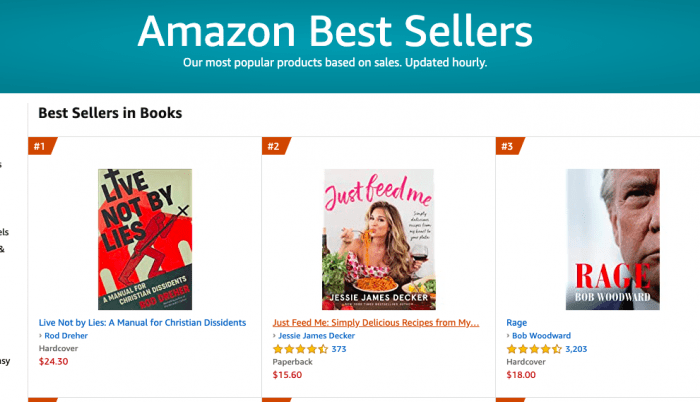Open the 3,203 reviews link
Screen dimensions: 700x402
pyautogui.click(x=577, y=349)
